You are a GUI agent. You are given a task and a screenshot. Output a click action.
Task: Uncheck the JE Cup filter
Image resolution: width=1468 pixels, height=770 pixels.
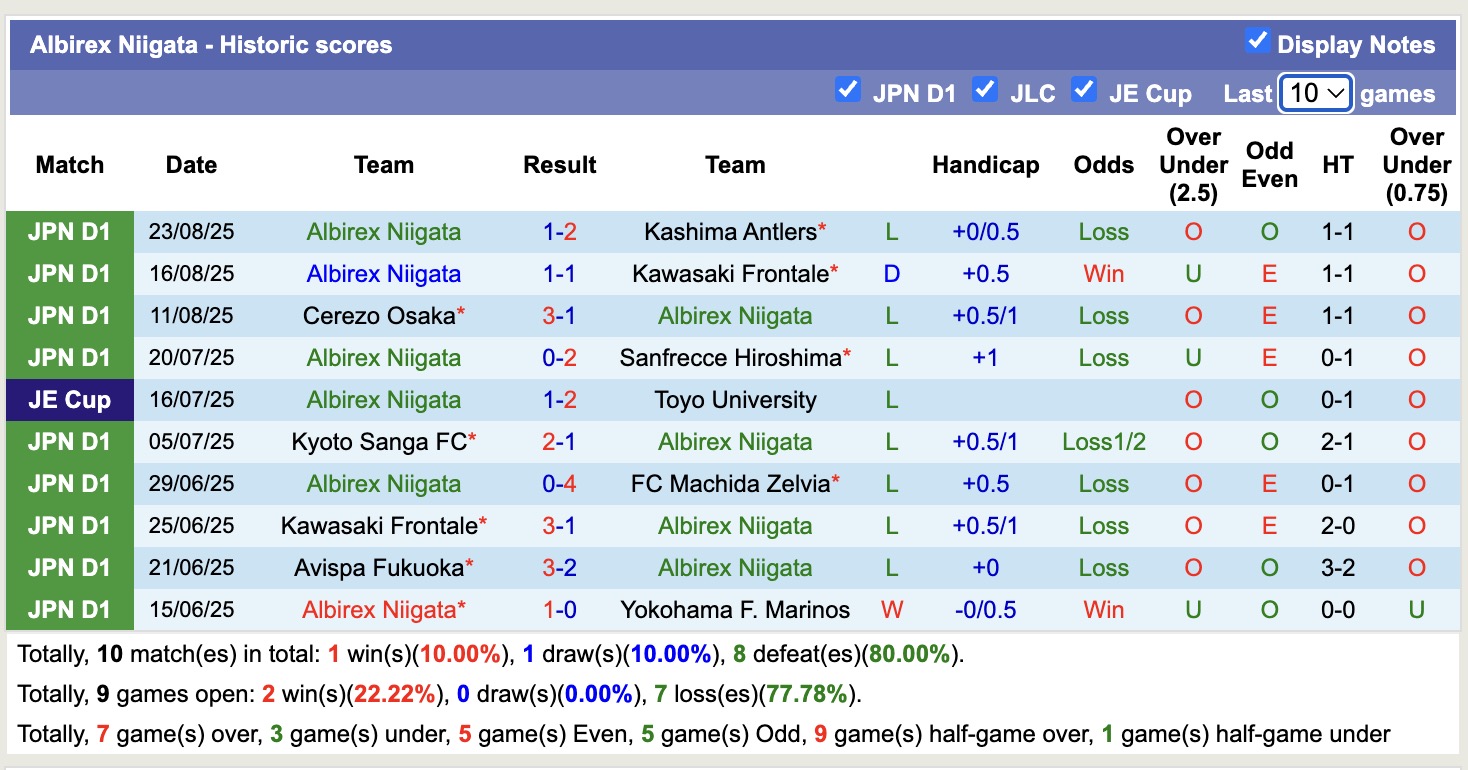[x=1084, y=89]
